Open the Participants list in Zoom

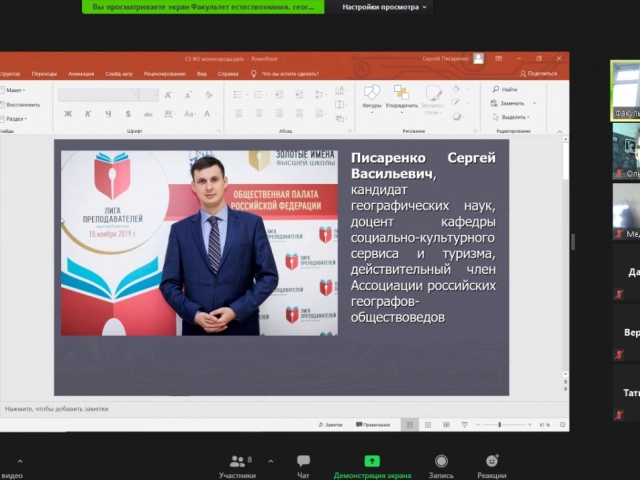238,466
